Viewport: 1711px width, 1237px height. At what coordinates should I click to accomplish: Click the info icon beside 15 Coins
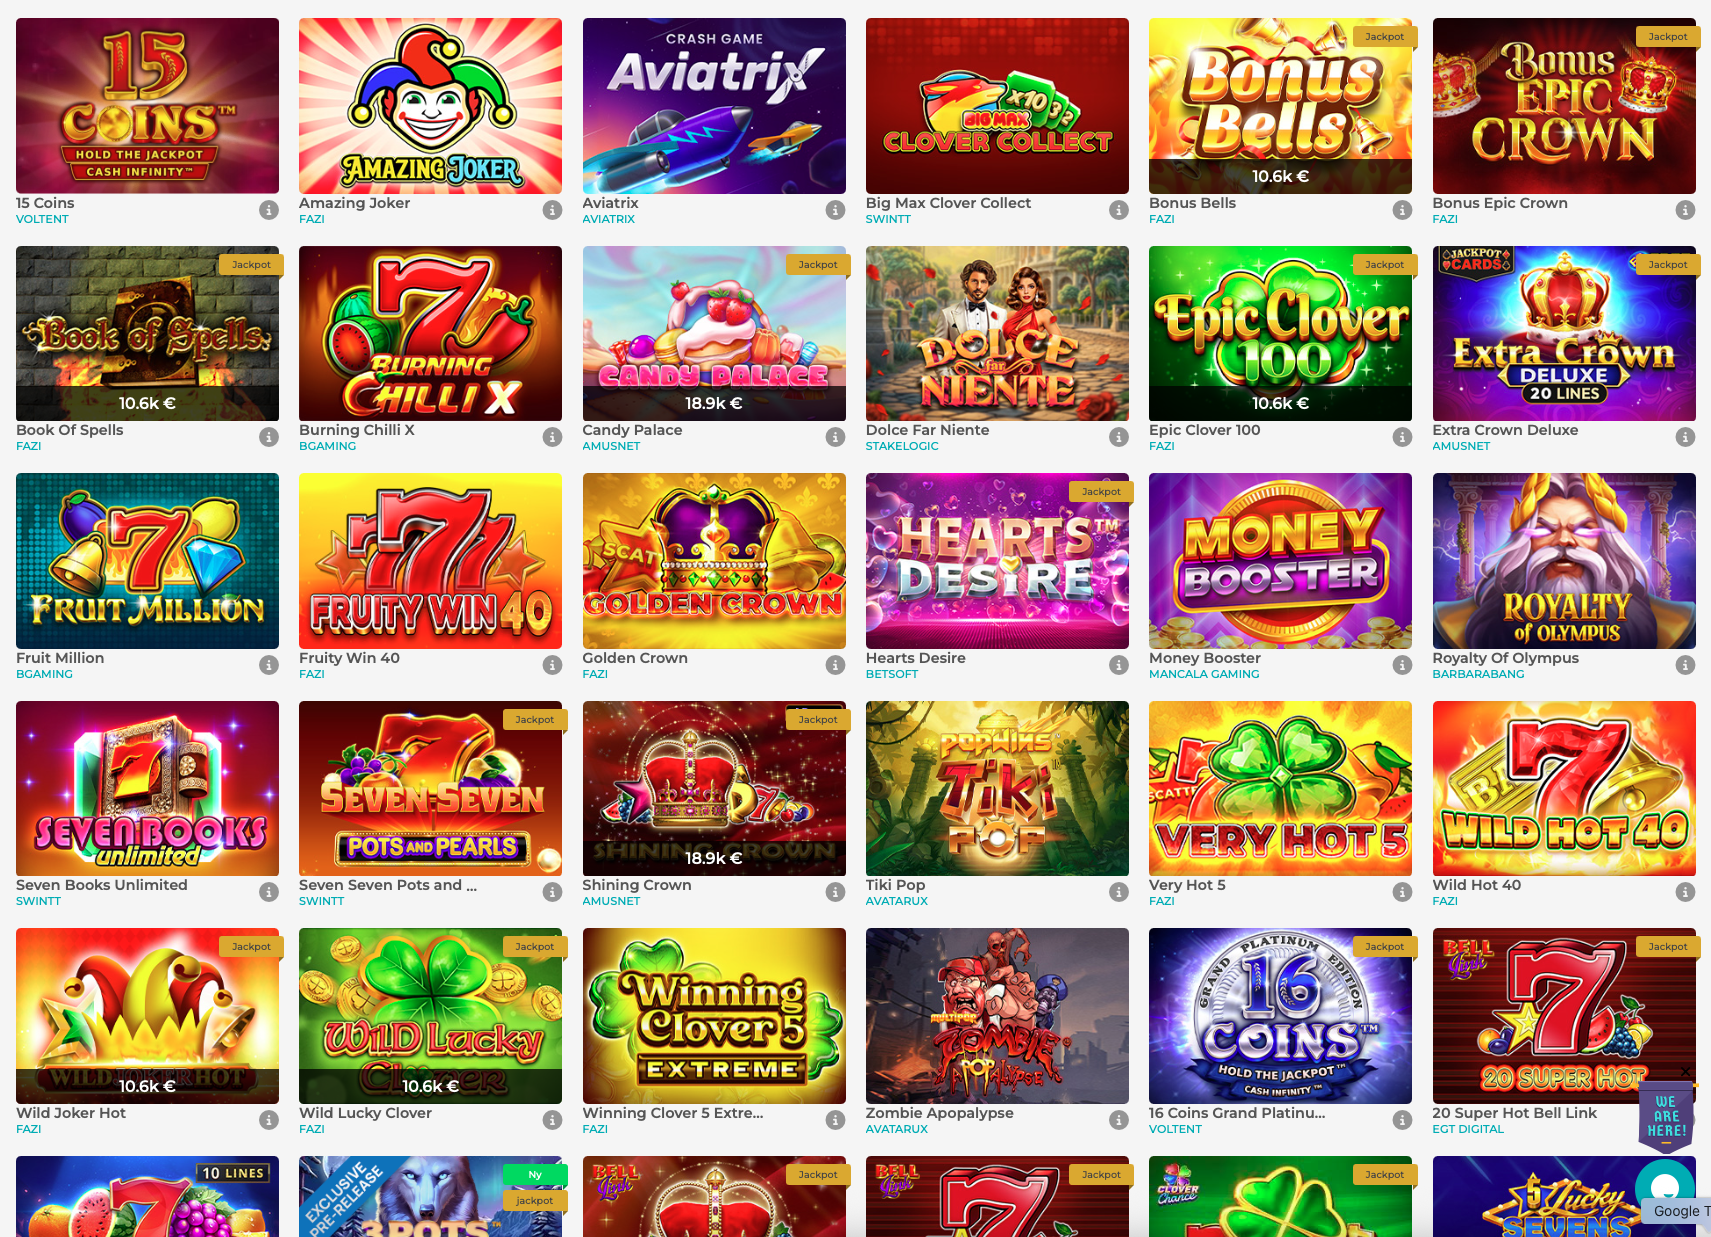[x=269, y=210]
